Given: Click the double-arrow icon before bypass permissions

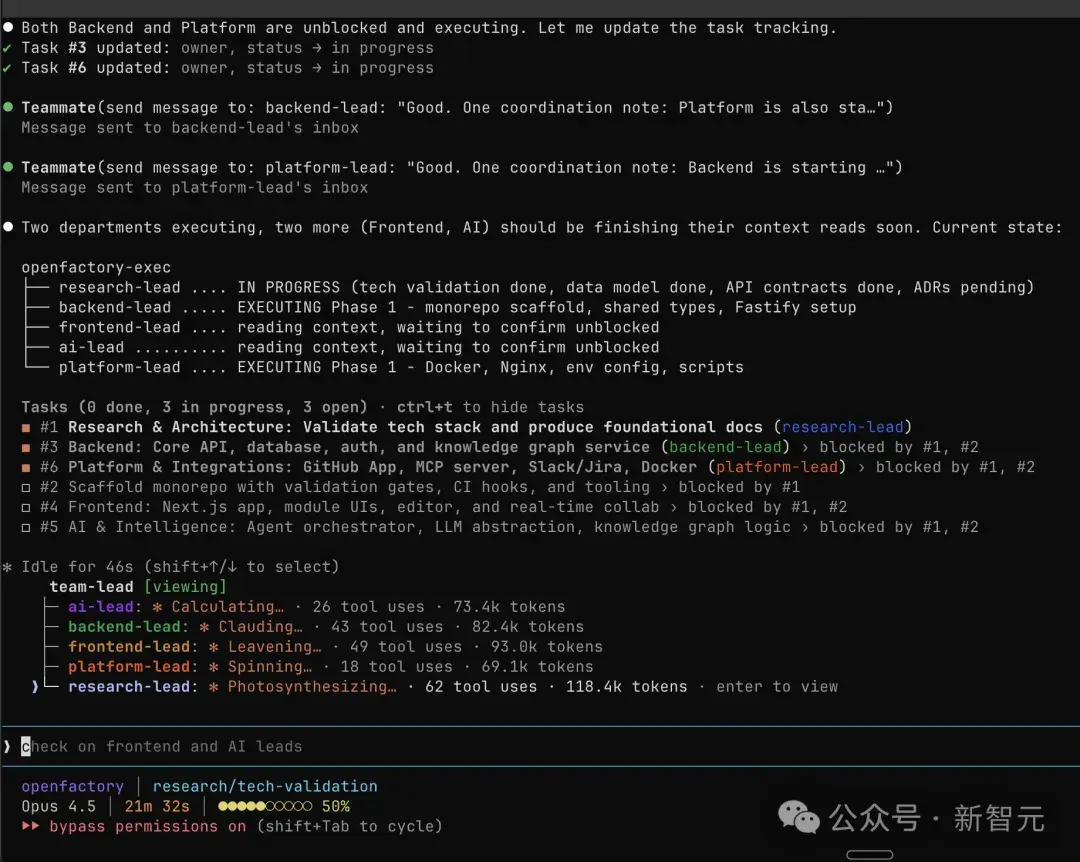Looking at the screenshot, I should (30, 825).
